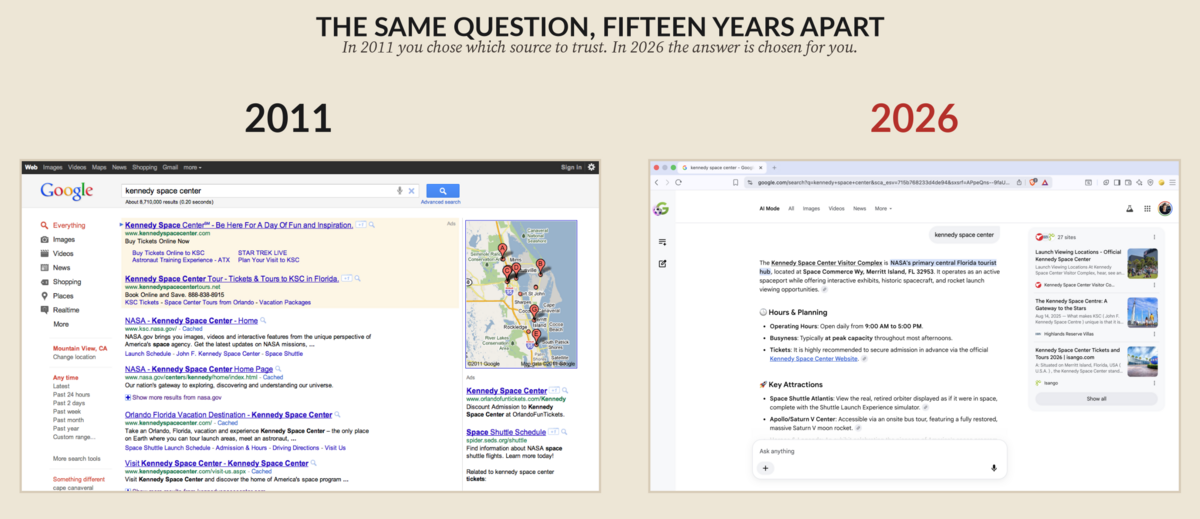This screenshot has width=1200, height=519.
Task: Click the microphone in the Ask anything box
Action: [x=994, y=468]
